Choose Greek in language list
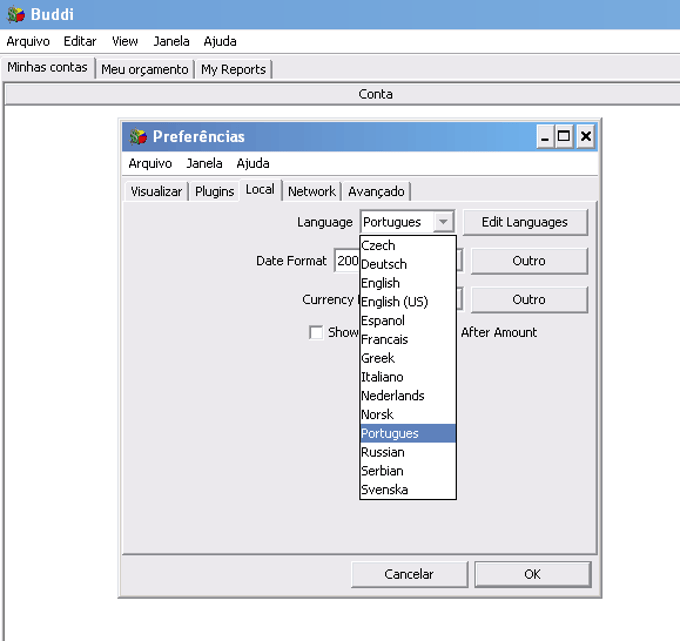The width and height of the screenshot is (680, 641). pyautogui.click(x=408, y=358)
